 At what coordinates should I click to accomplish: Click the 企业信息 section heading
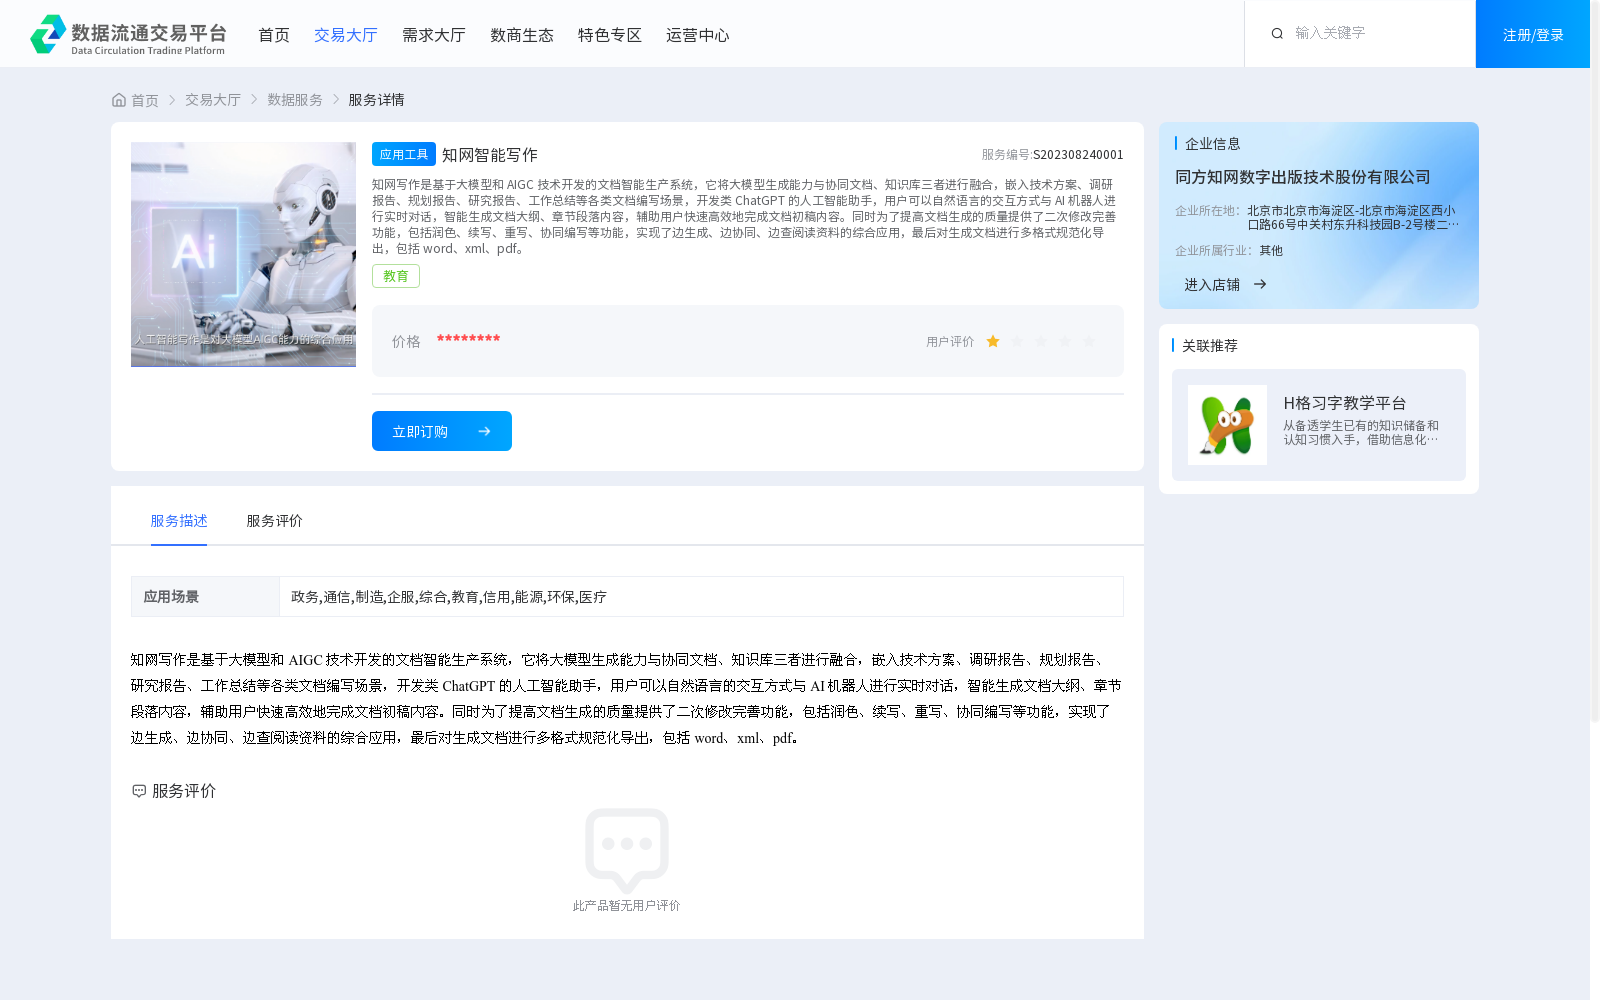pyautogui.click(x=1213, y=144)
